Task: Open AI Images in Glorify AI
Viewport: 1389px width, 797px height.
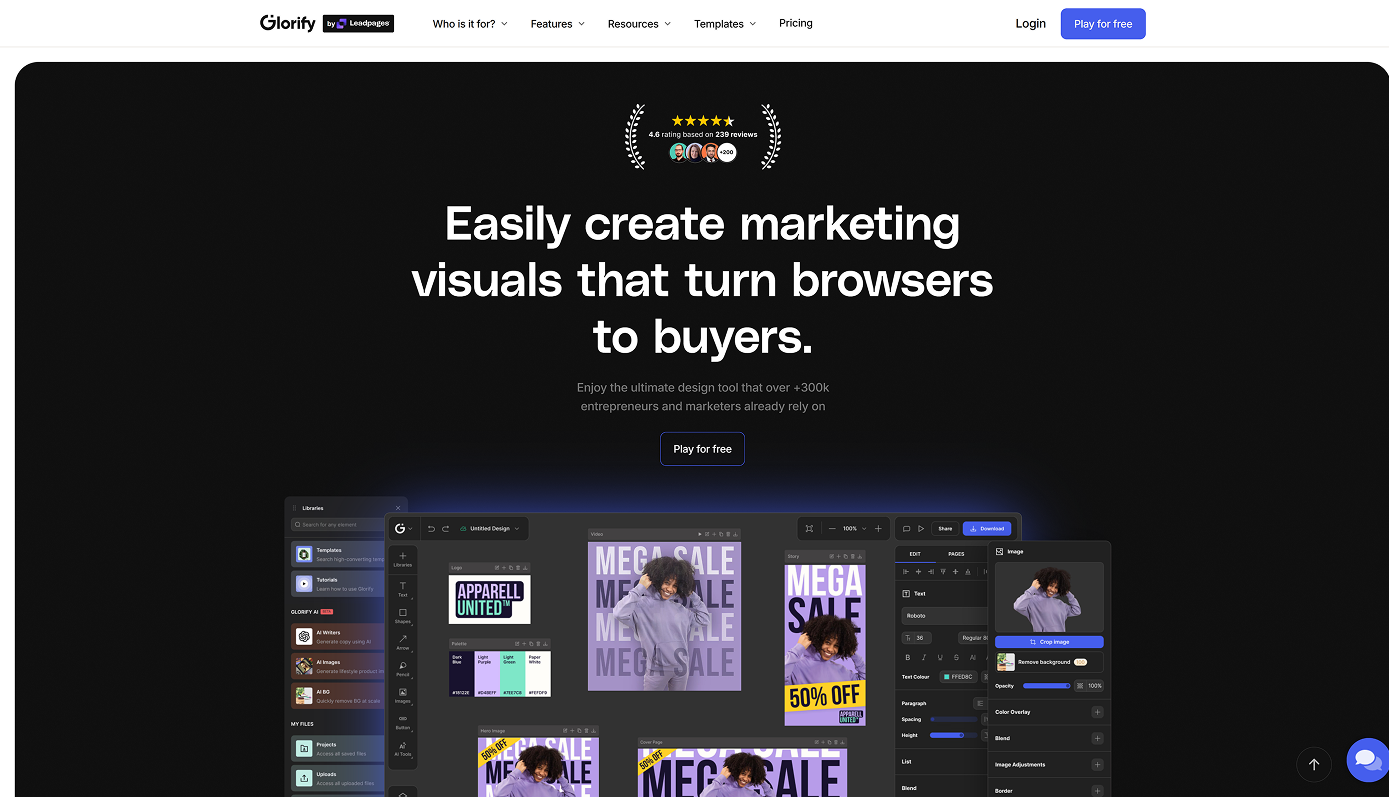Action: (x=338, y=666)
